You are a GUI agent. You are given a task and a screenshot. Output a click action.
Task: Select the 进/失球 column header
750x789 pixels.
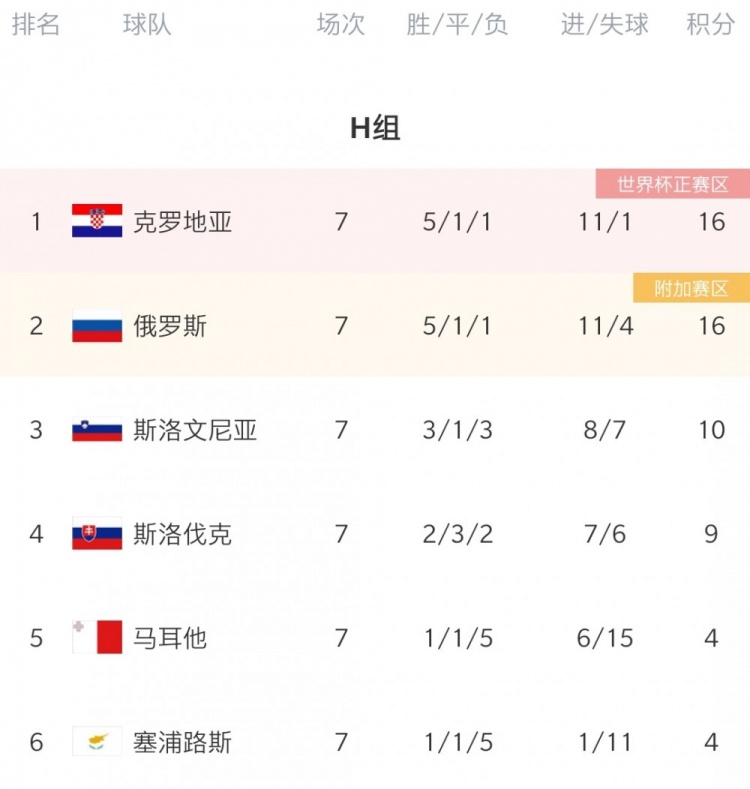click(x=605, y=24)
